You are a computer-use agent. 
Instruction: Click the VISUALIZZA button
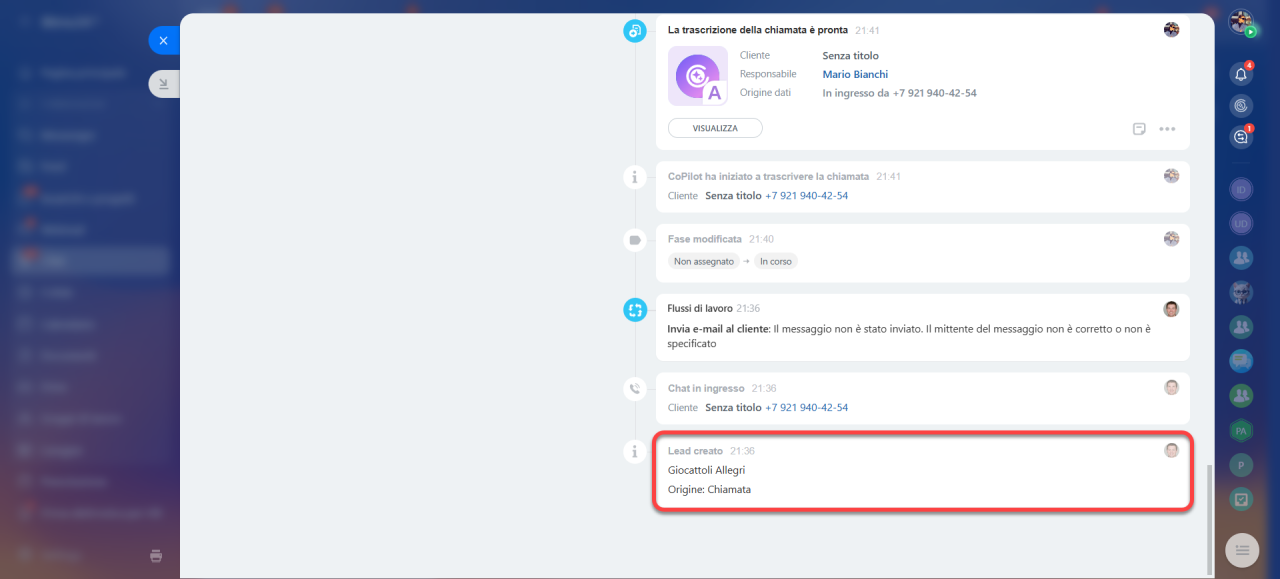(x=715, y=128)
